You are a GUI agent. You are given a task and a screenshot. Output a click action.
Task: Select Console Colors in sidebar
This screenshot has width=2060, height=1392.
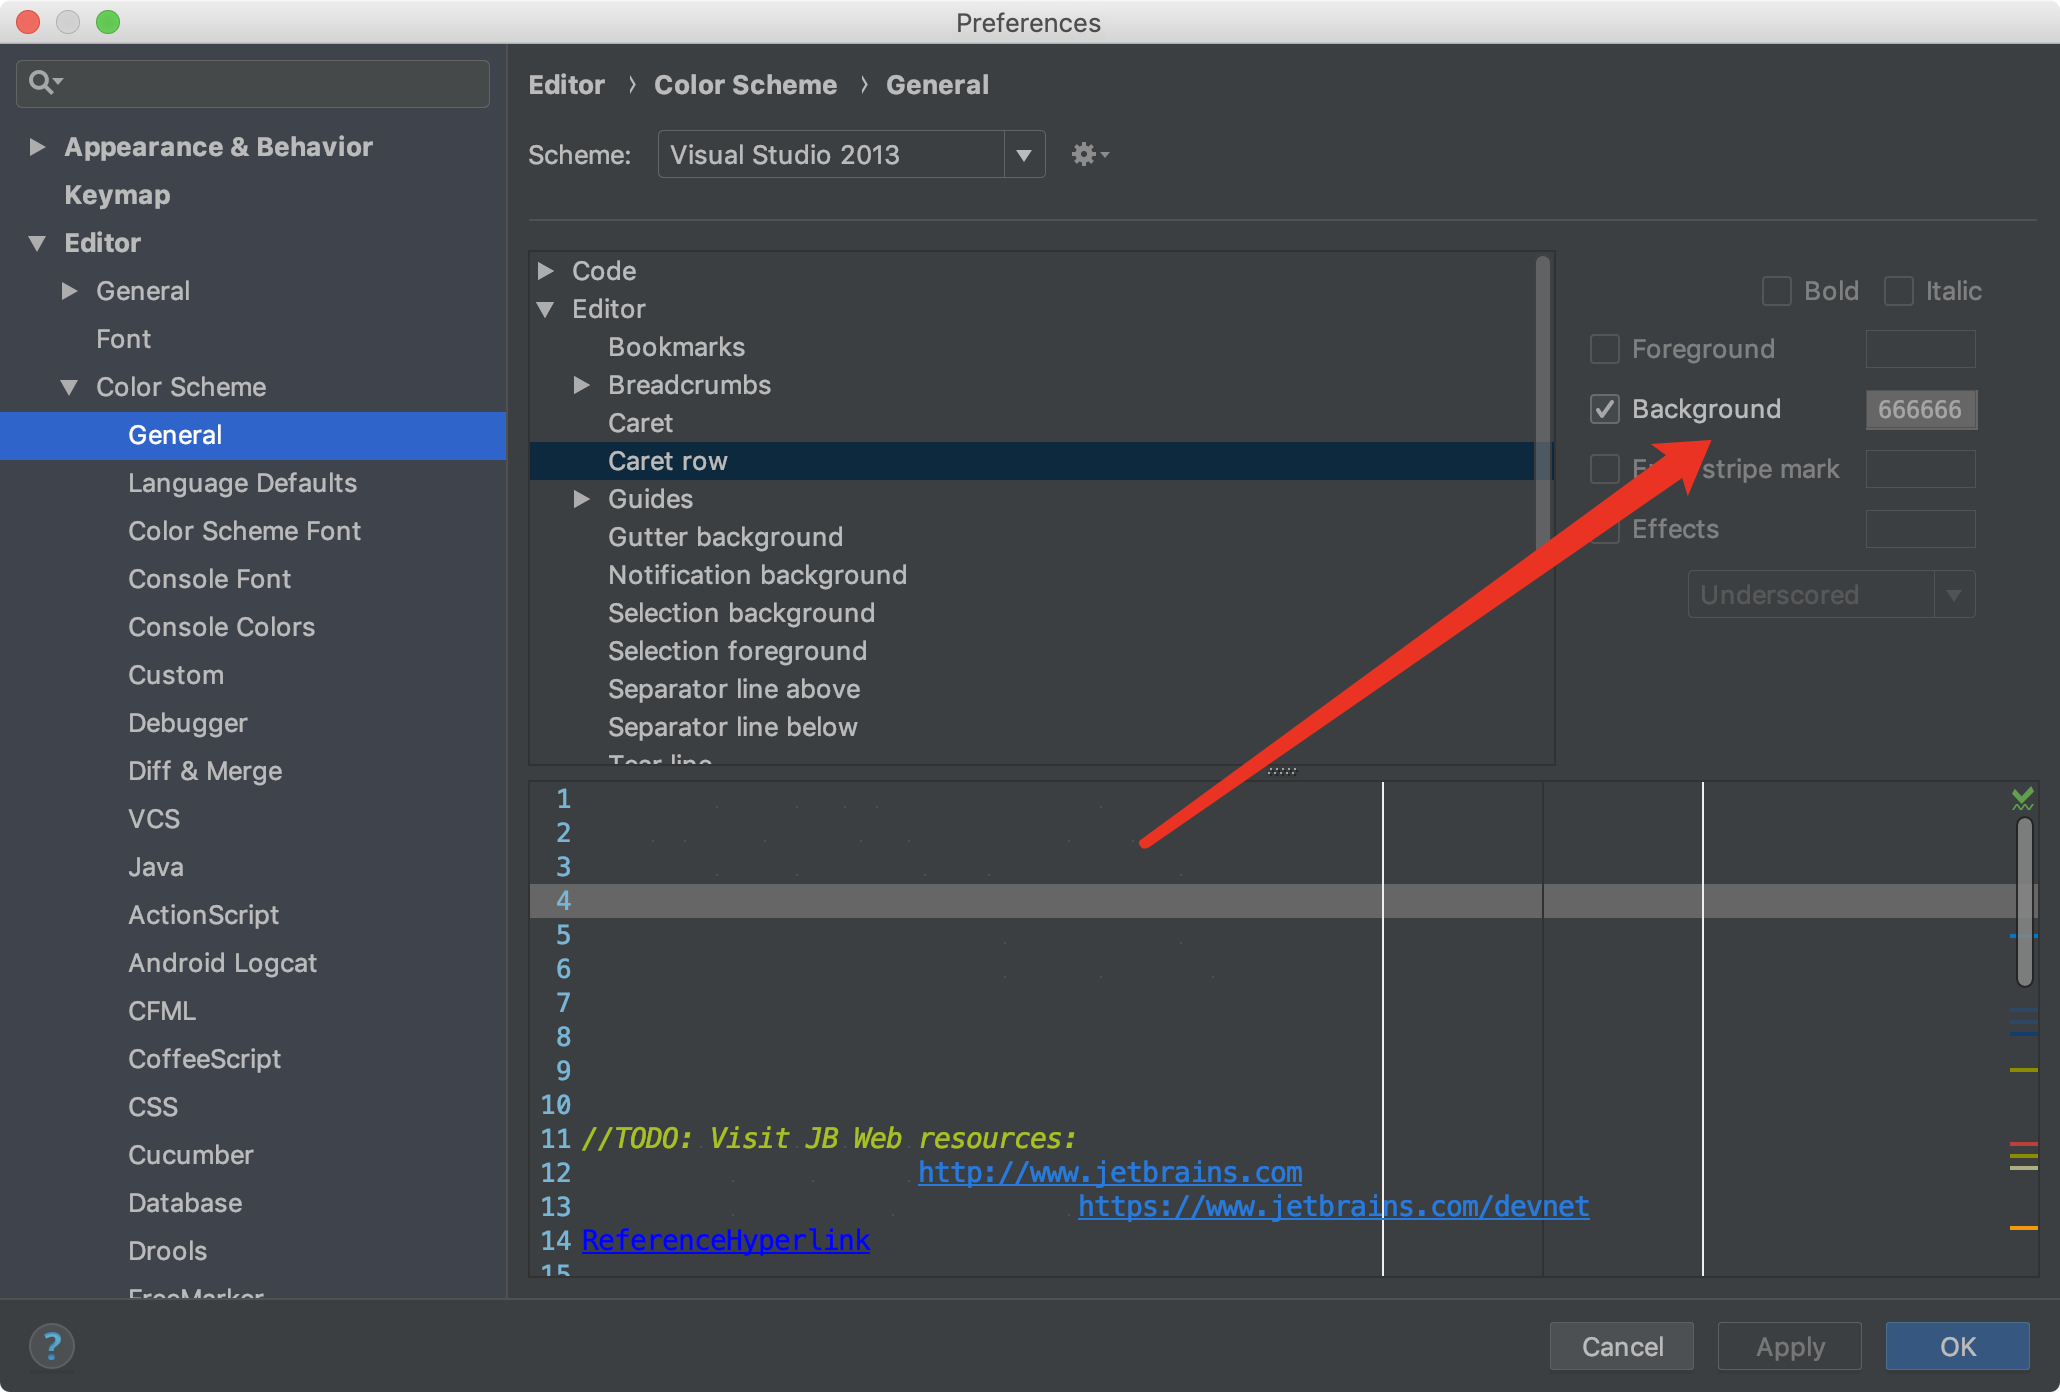221,627
